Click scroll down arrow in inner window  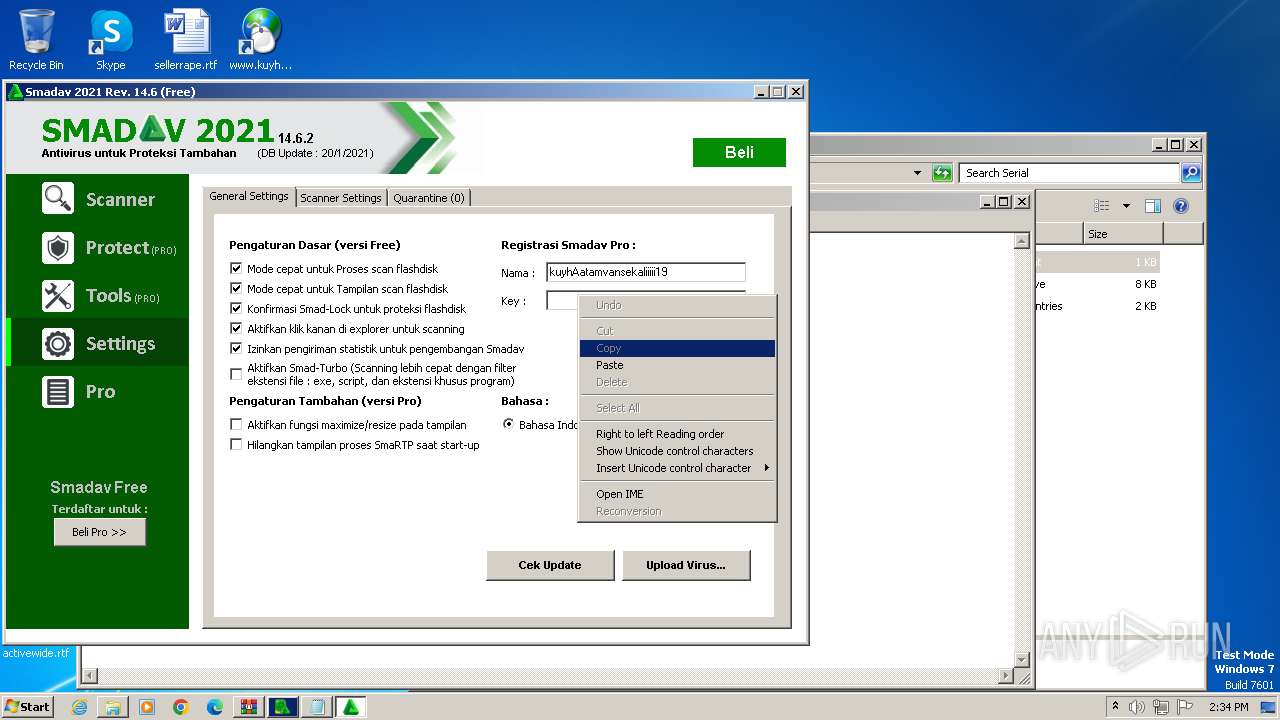(1021, 659)
